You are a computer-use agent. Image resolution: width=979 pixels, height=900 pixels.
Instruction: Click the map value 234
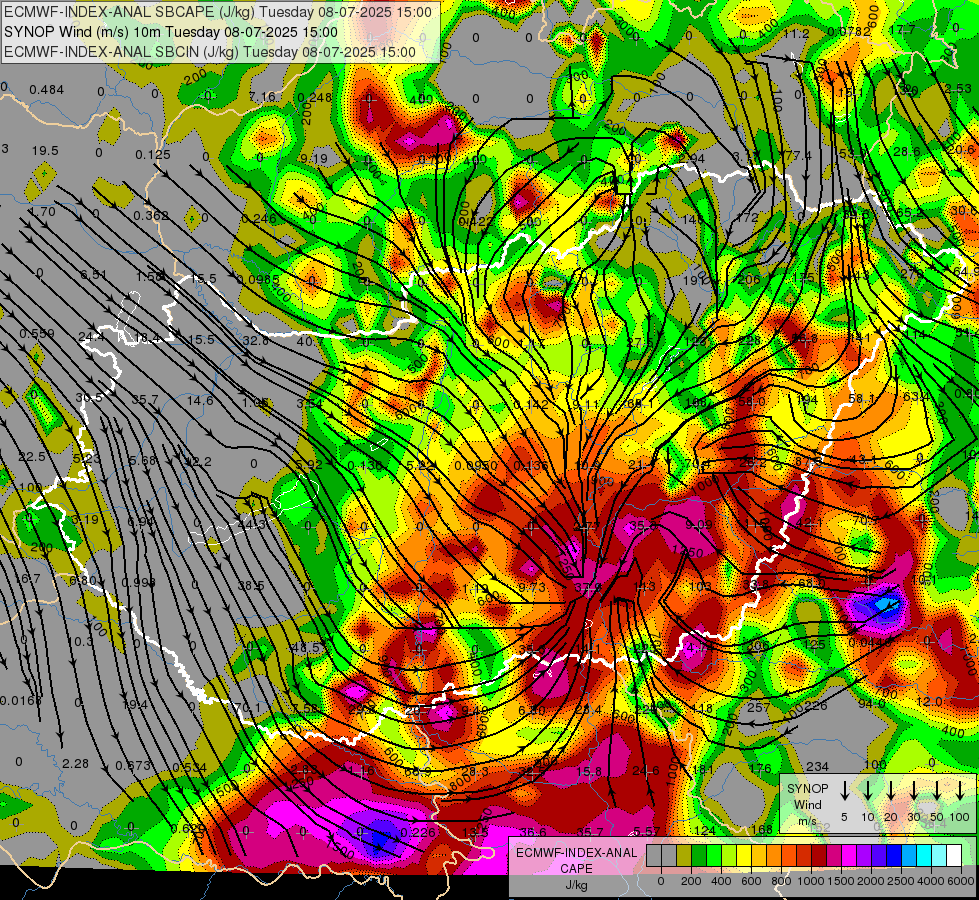tap(817, 766)
